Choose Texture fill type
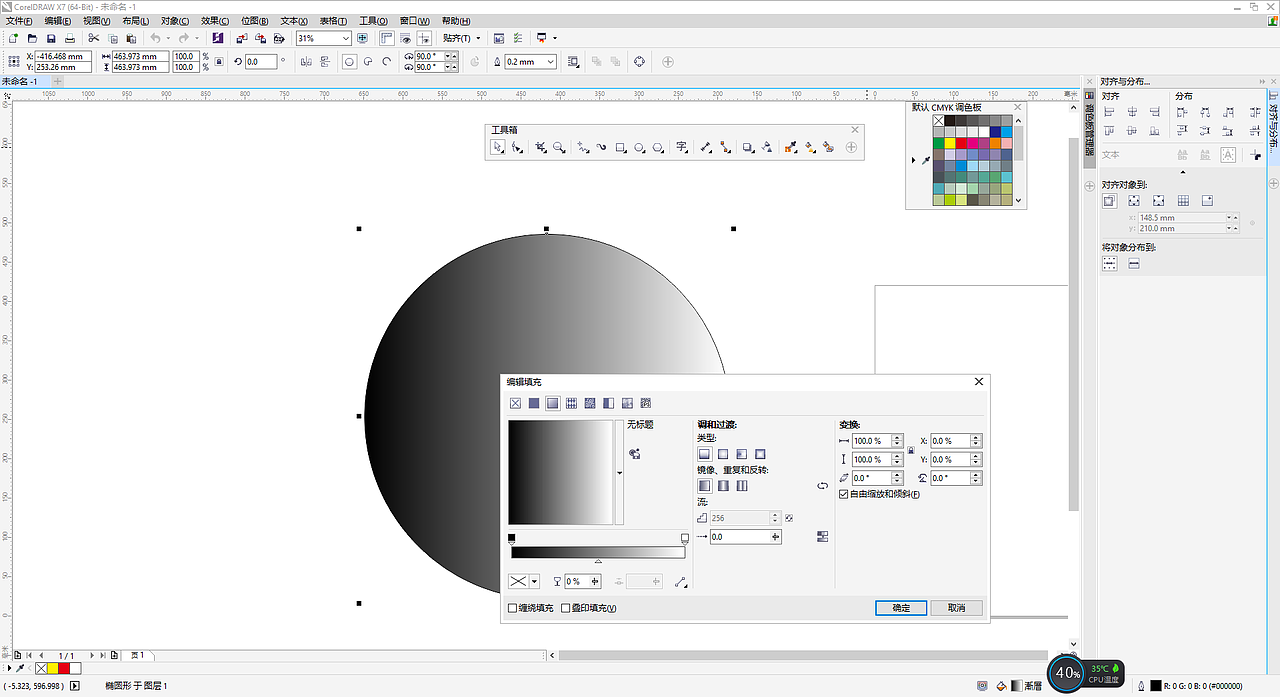 coord(627,403)
